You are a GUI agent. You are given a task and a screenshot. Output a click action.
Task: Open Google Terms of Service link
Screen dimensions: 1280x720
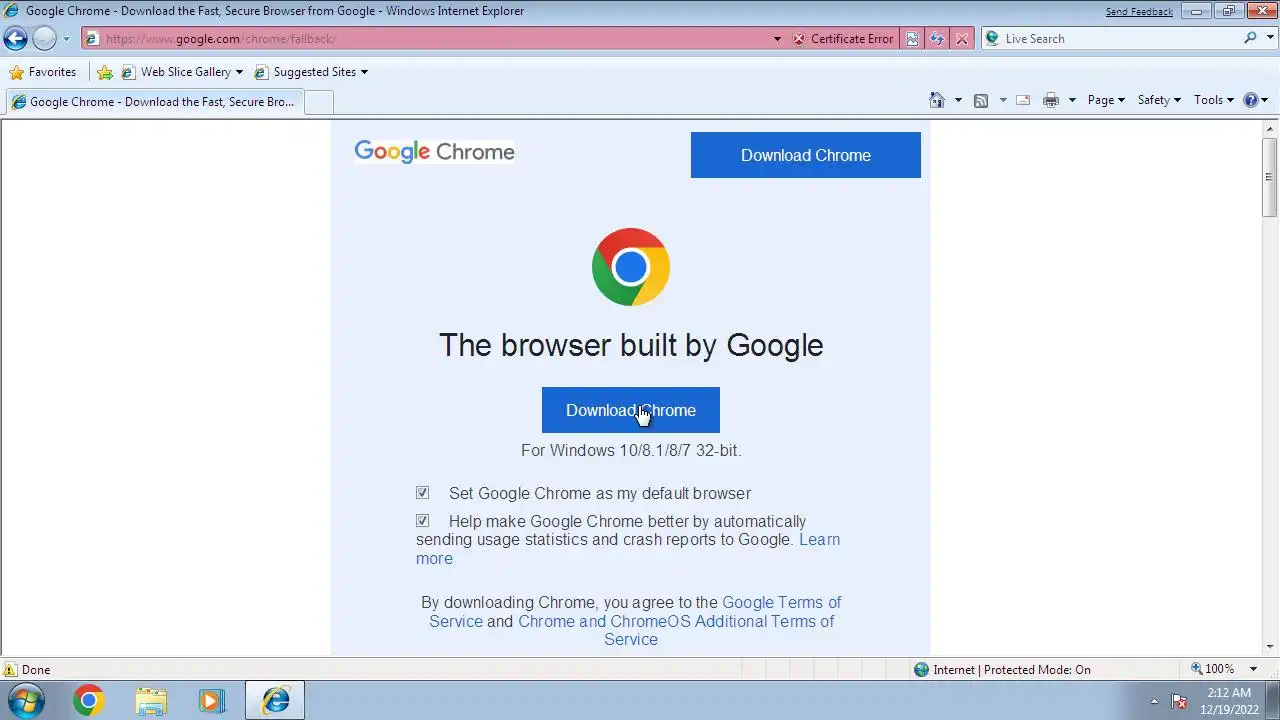pyautogui.click(x=782, y=602)
